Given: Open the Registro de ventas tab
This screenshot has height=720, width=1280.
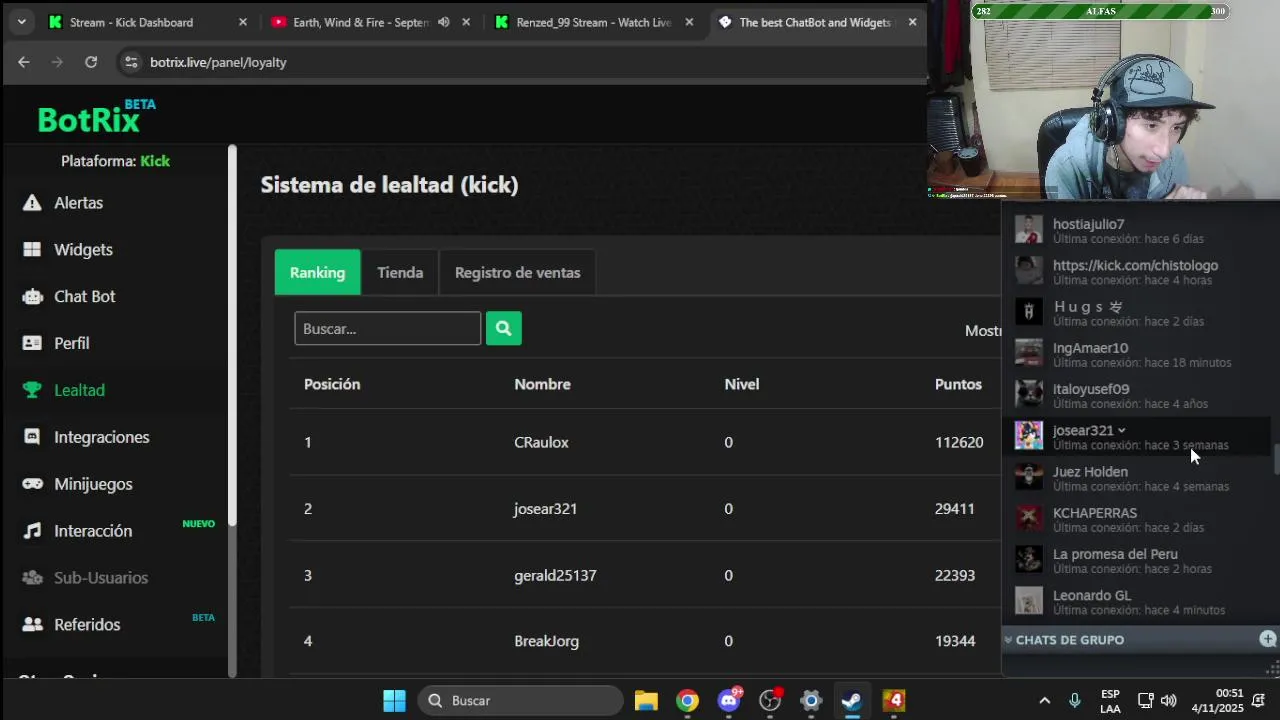Looking at the screenshot, I should point(517,272).
